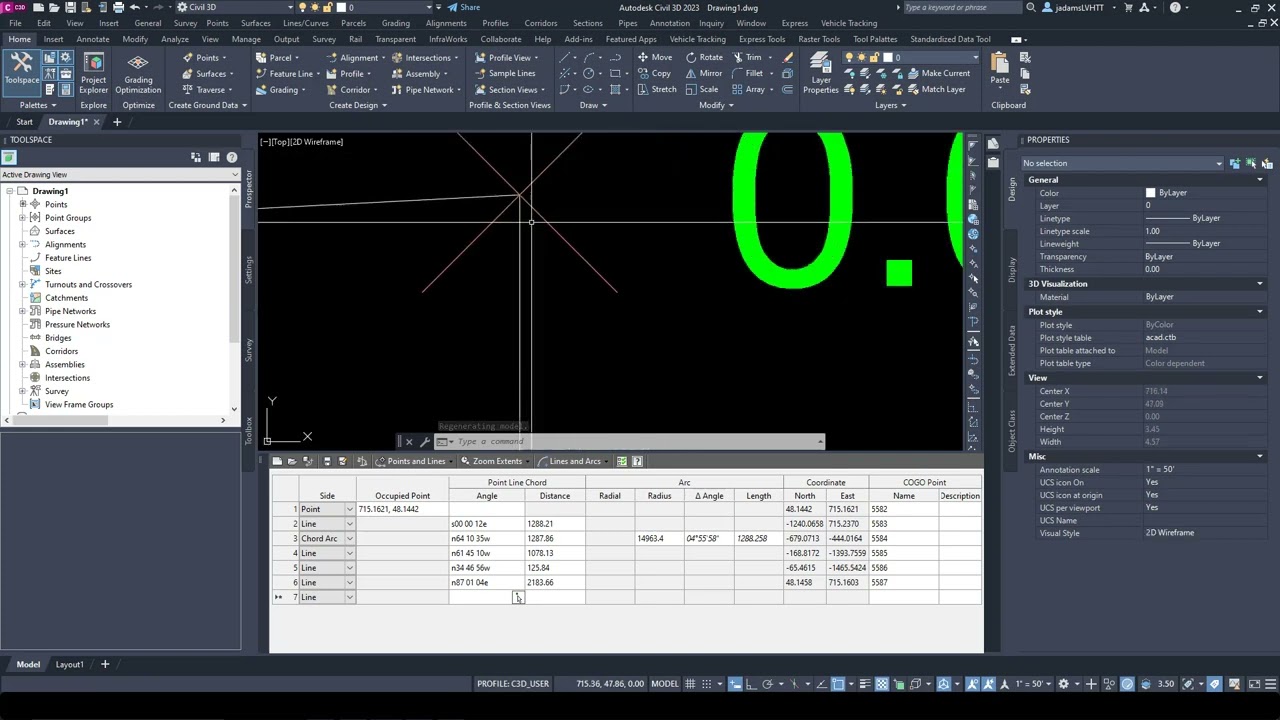The image size is (1280, 720).
Task: Click the command line customize wrench icon
Action: point(424,441)
